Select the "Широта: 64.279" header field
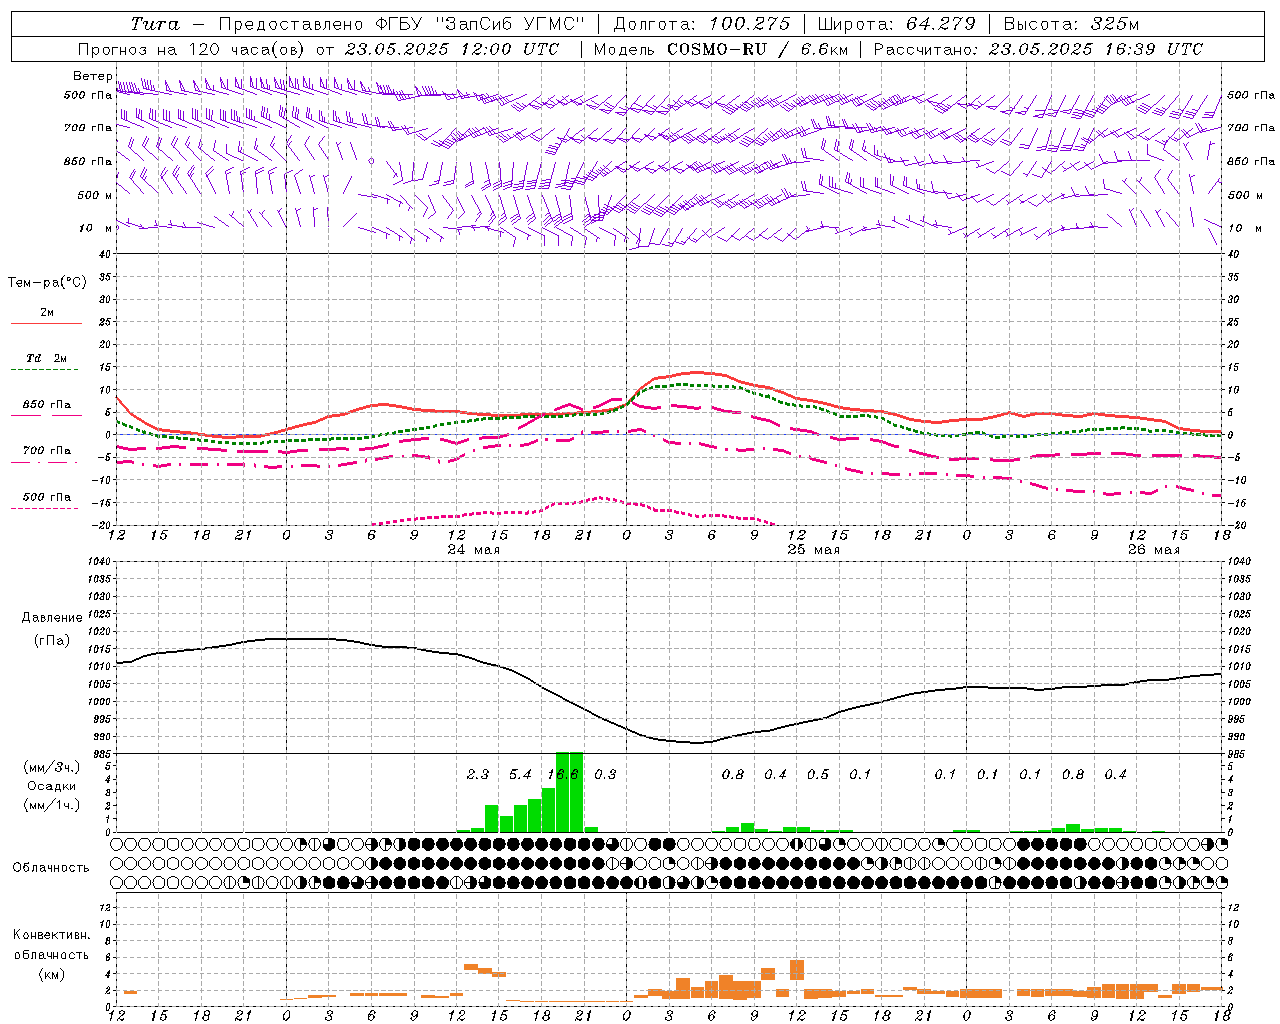This screenshot has height=1024, width=1280. click(896, 24)
